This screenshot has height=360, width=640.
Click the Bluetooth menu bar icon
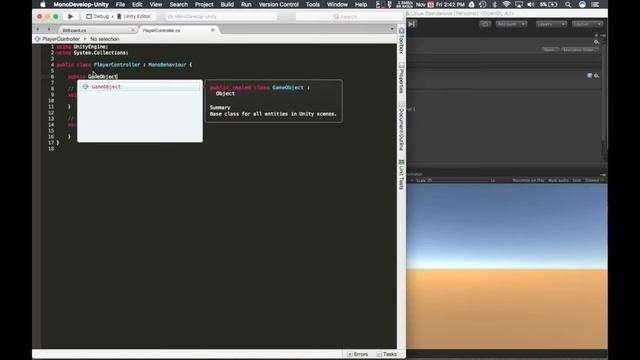(495, 4)
